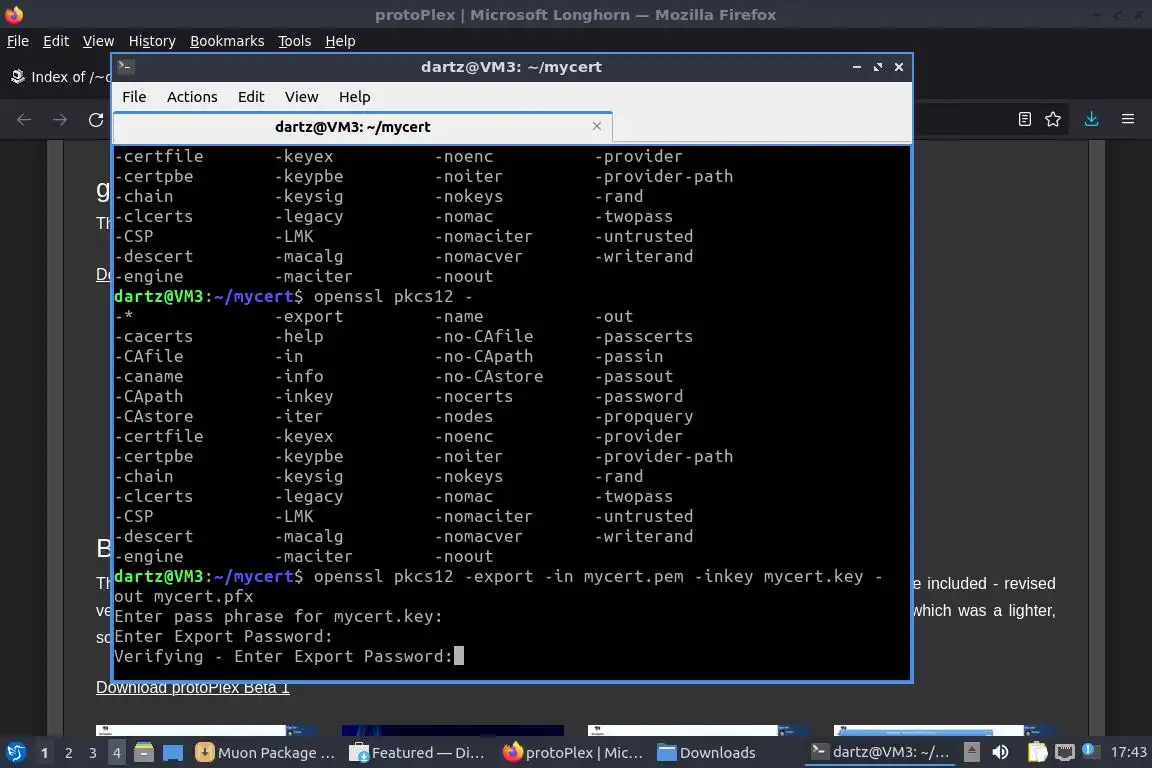Switch to Downloads folder window
The width and height of the screenshot is (1152, 768).
706,753
